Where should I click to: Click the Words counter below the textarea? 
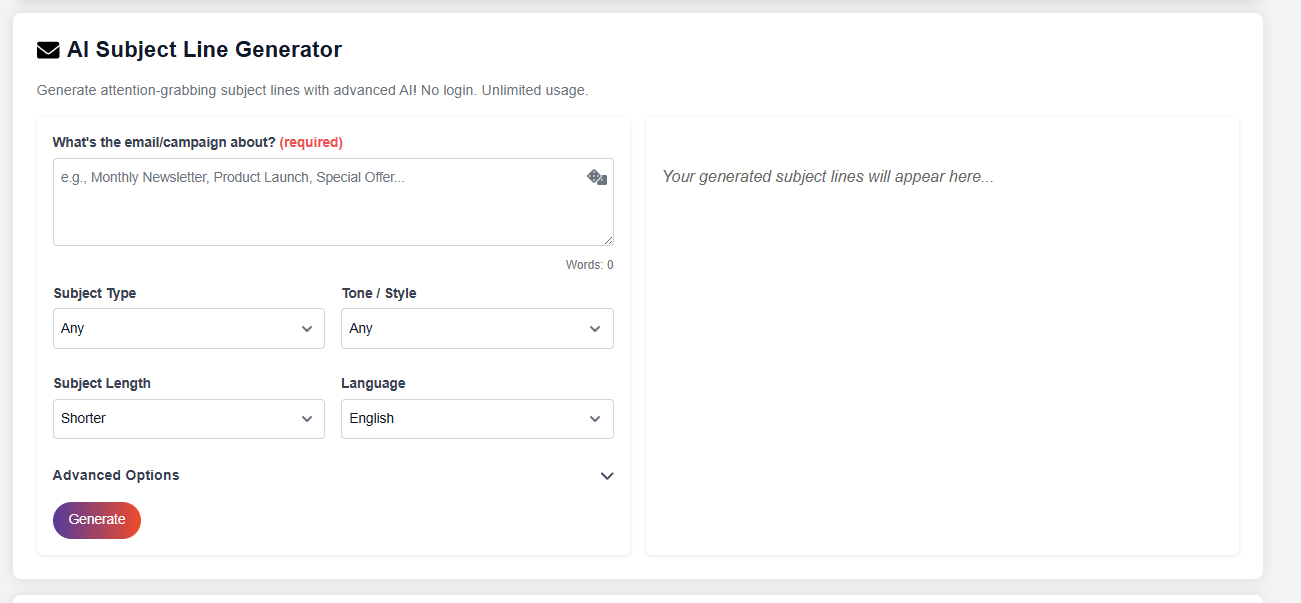click(x=589, y=264)
